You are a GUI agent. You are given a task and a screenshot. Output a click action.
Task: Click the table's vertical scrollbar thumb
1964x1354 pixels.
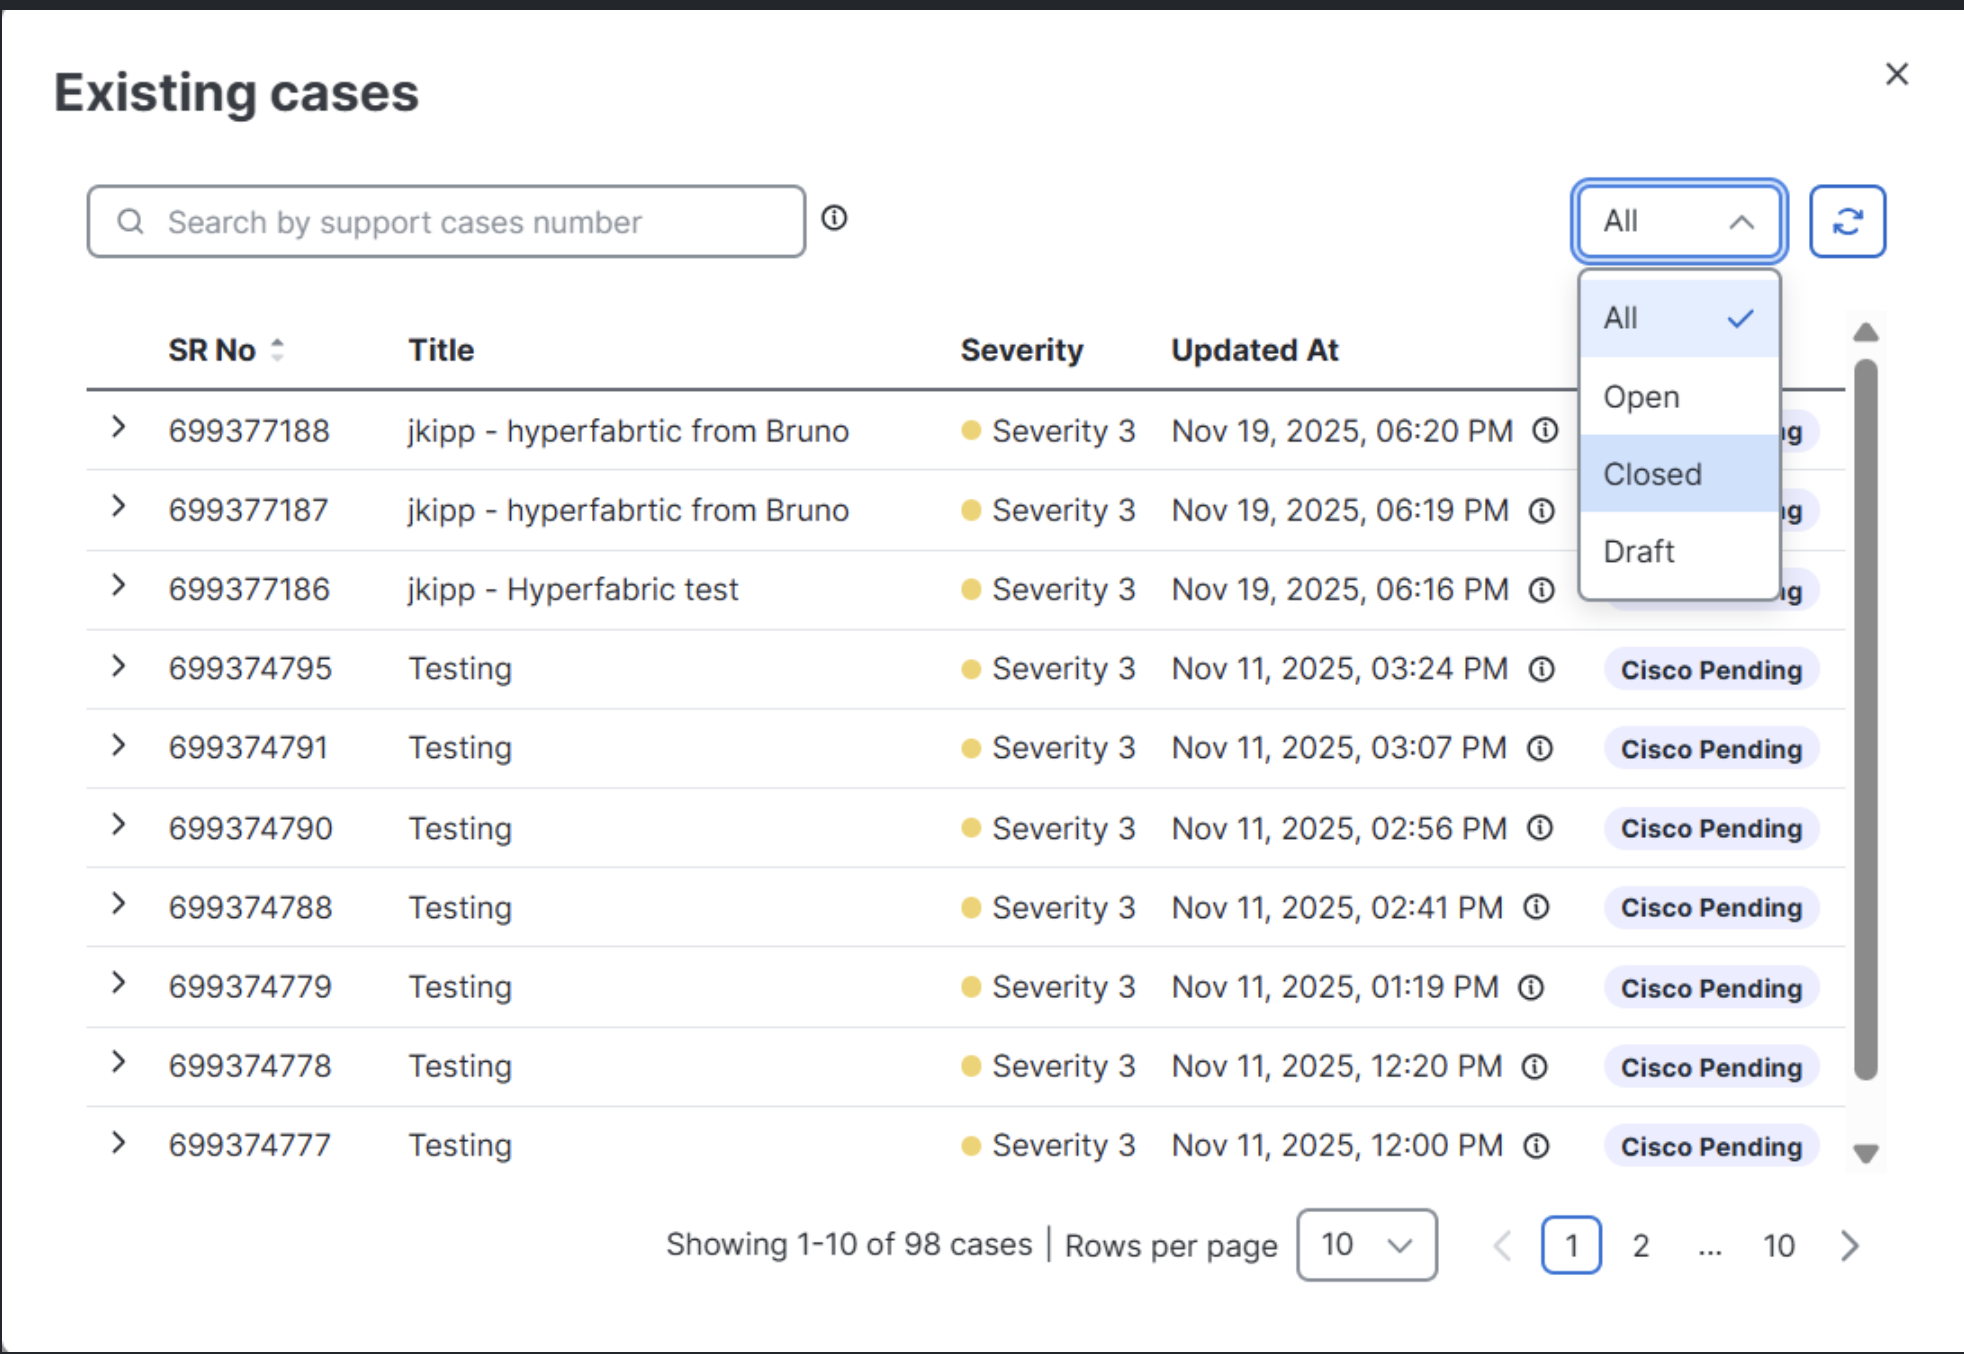1864,720
